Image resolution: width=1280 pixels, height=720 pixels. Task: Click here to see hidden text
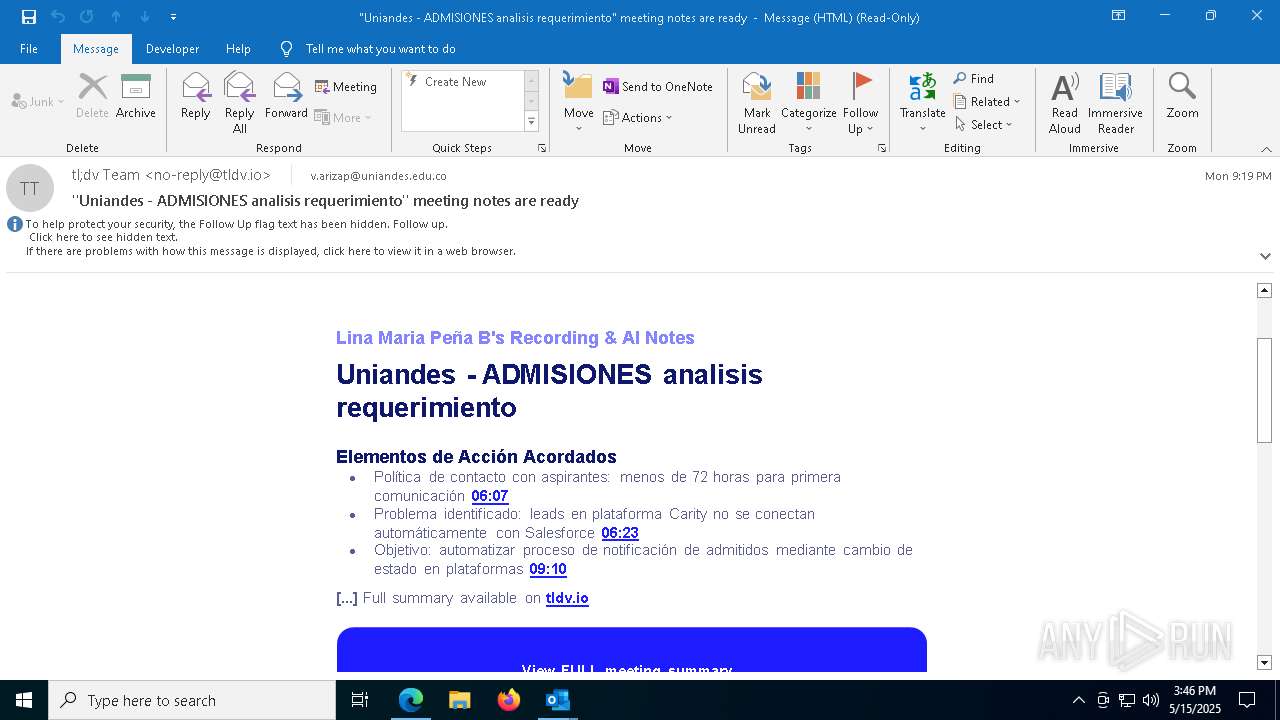coord(104,238)
